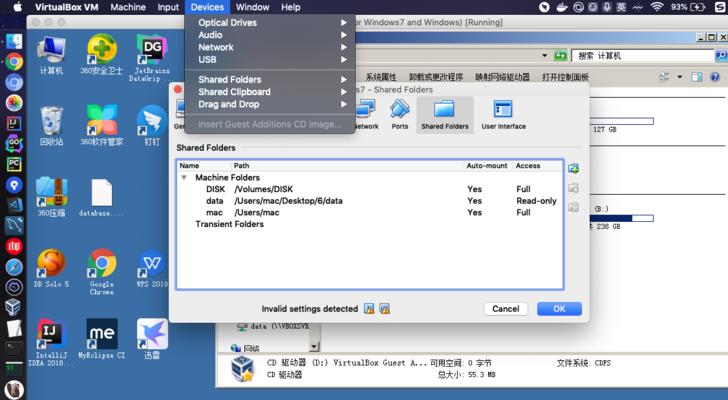Open Photos from the Dock
Screen dimensions: 728x400
pyautogui.click(x=14, y=103)
